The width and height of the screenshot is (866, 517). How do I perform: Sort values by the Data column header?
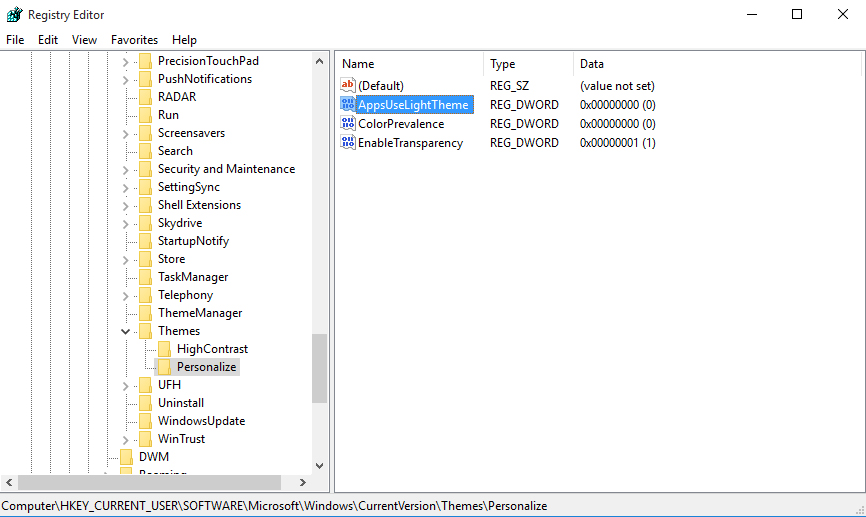pyautogui.click(x=717, y=64)
